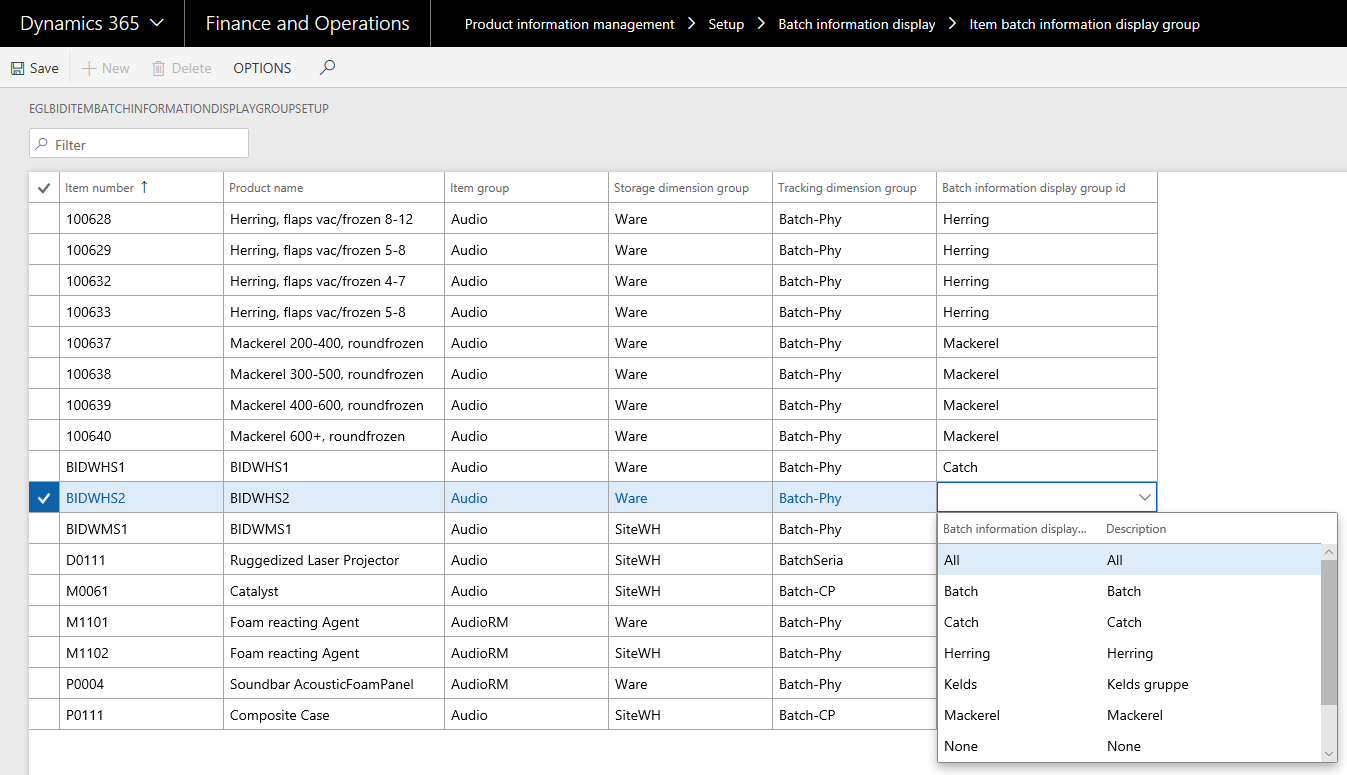Tick the row selector for item 100628
The height and width of the screenshot is (775, 1347).
[44, 219]
